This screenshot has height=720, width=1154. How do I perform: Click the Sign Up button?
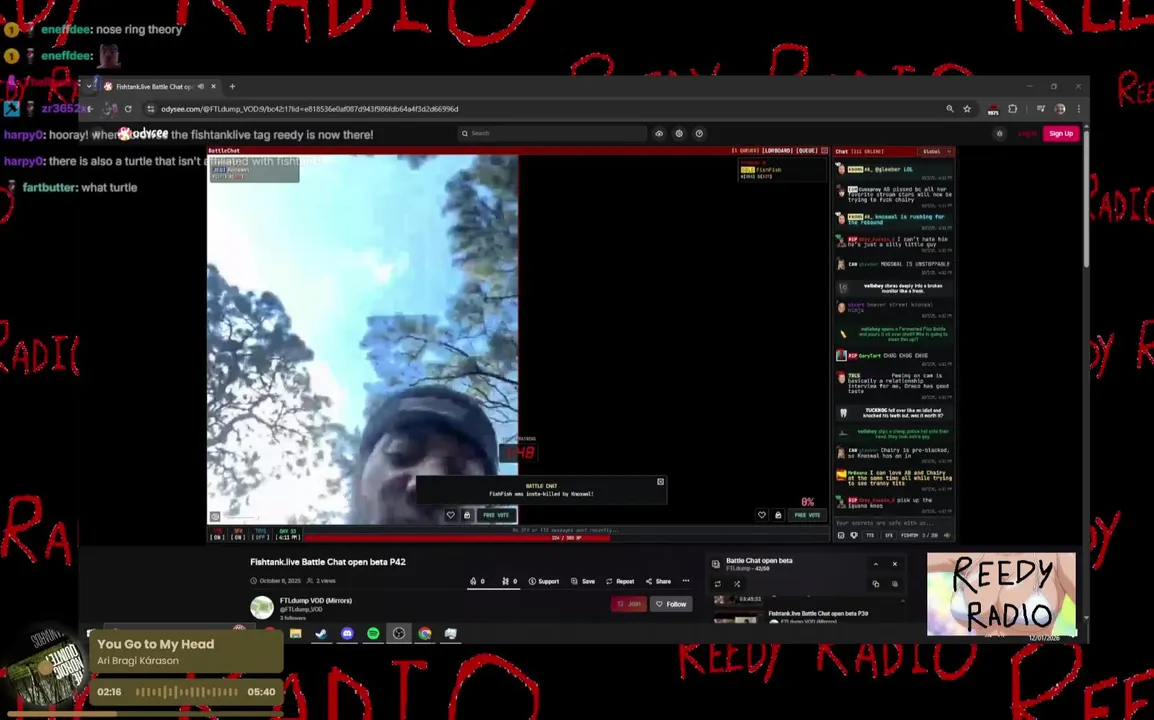tap(1061, 133)
